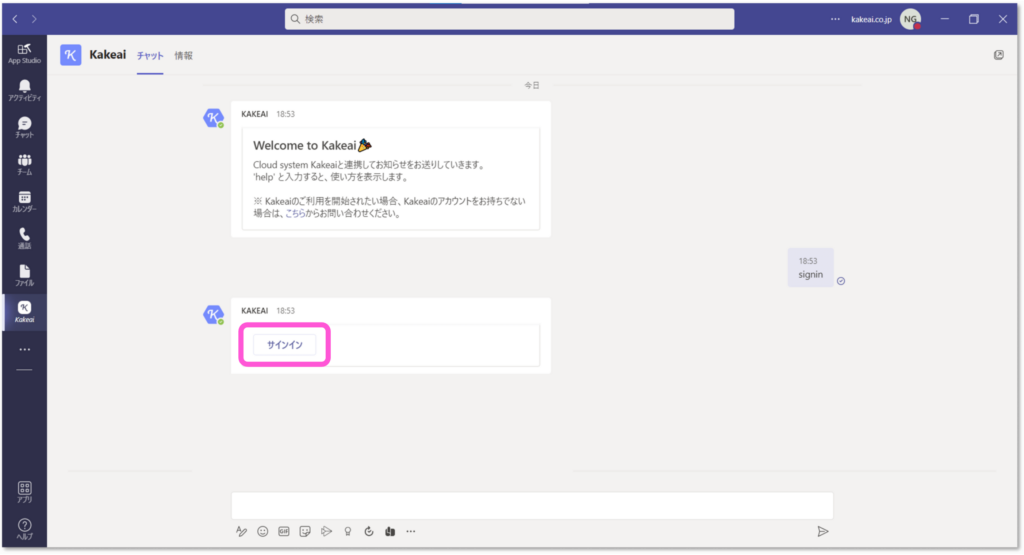The height and width of the screenshot is (555, 1024).
Task: Open settings and more ellipsis in title bar
Action: coord(835,19)
